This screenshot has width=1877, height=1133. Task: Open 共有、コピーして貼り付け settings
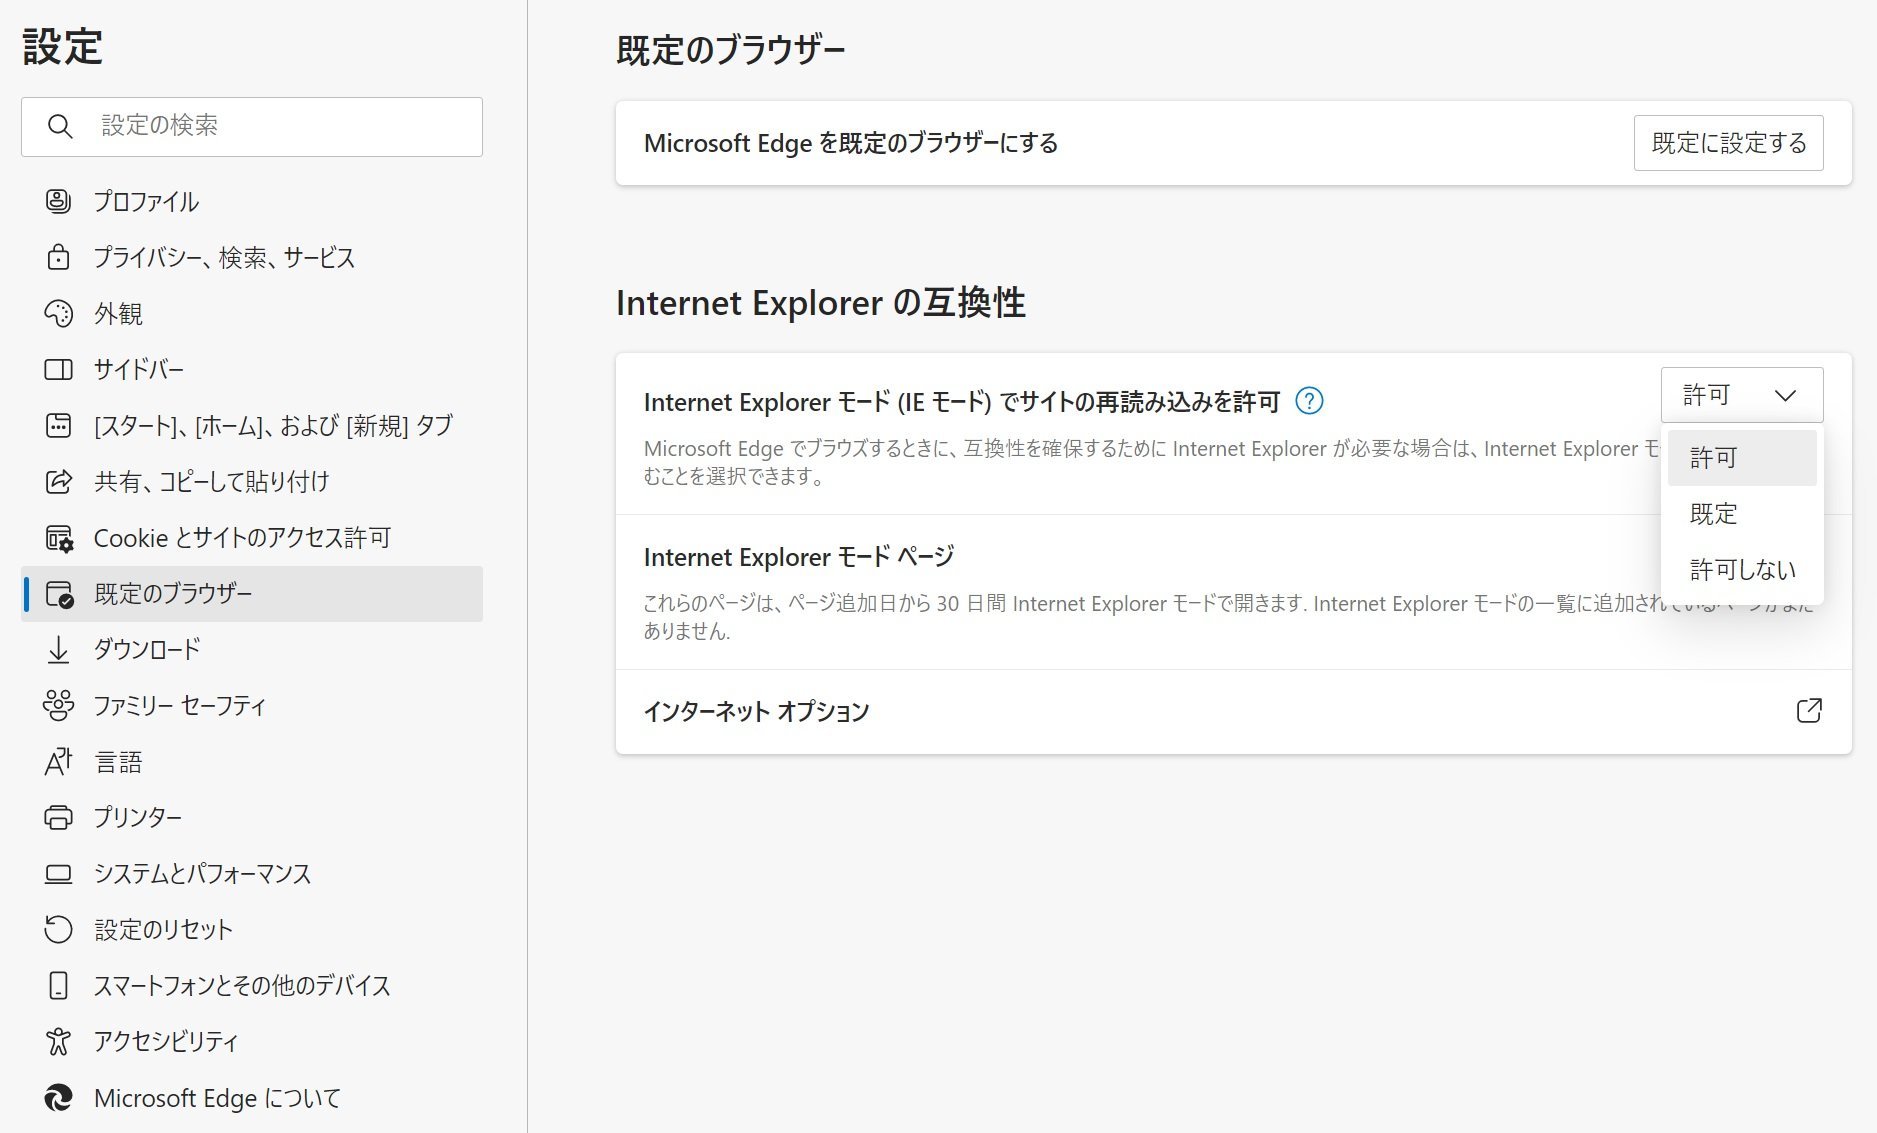click(x=252, y=481)
